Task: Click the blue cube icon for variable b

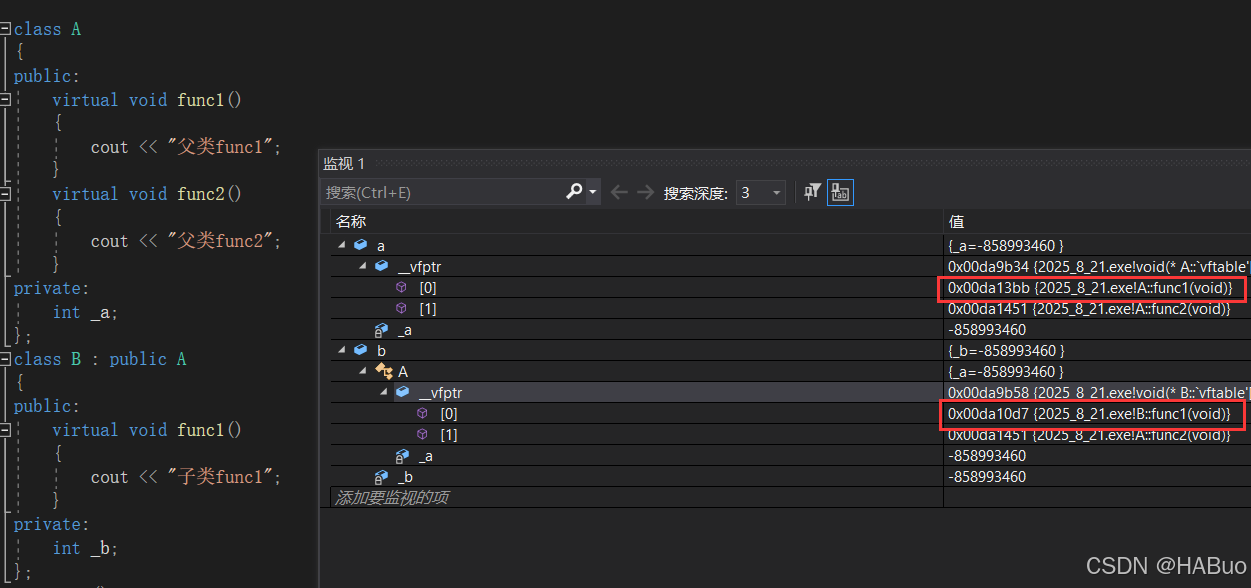Action: (x=360, y=351)
